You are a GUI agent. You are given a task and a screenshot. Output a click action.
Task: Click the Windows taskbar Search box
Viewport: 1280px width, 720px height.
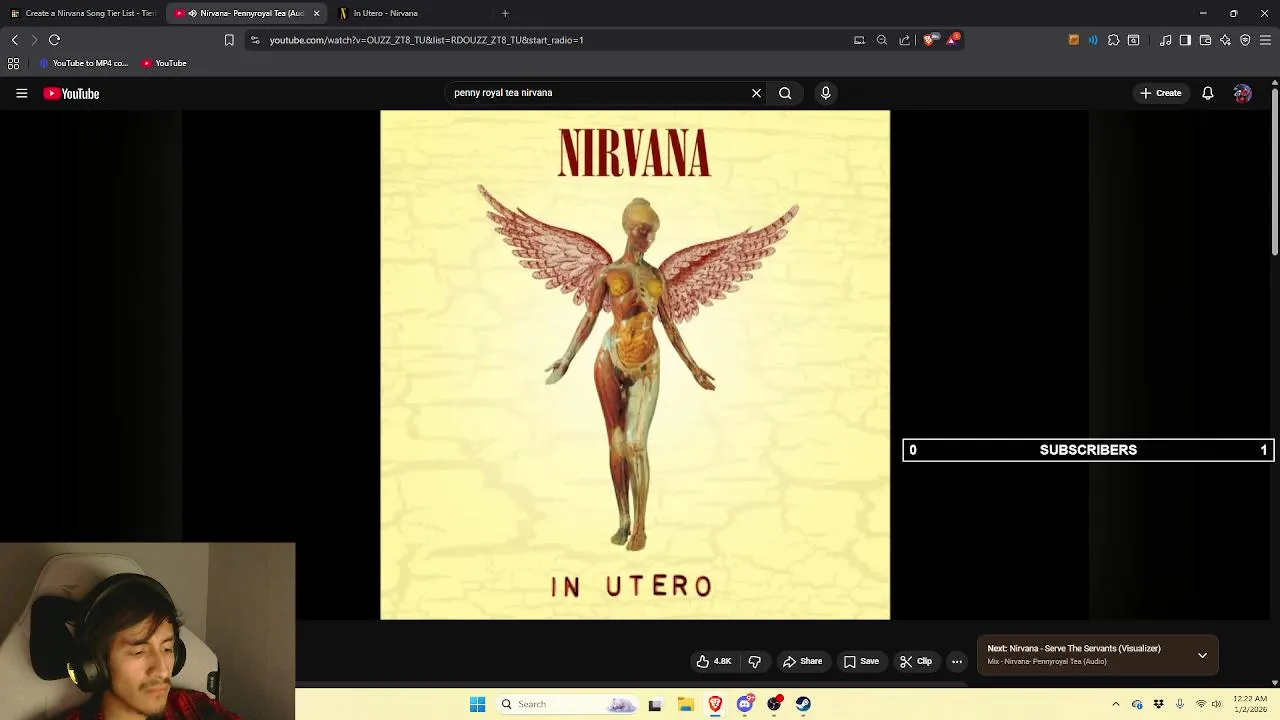click(567, 704)
